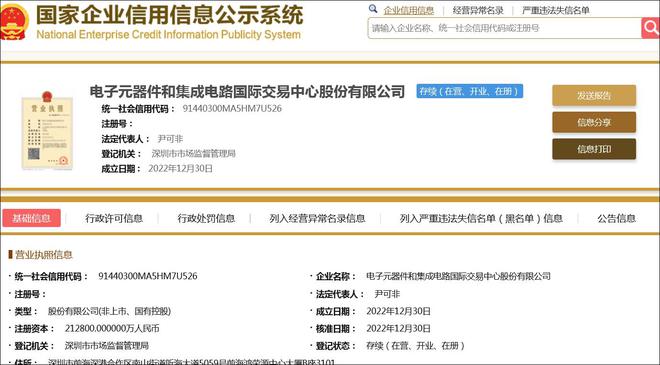Click the 营业执照信息 section heading
This screenshot has height=365, width=660.
(44, 254)
